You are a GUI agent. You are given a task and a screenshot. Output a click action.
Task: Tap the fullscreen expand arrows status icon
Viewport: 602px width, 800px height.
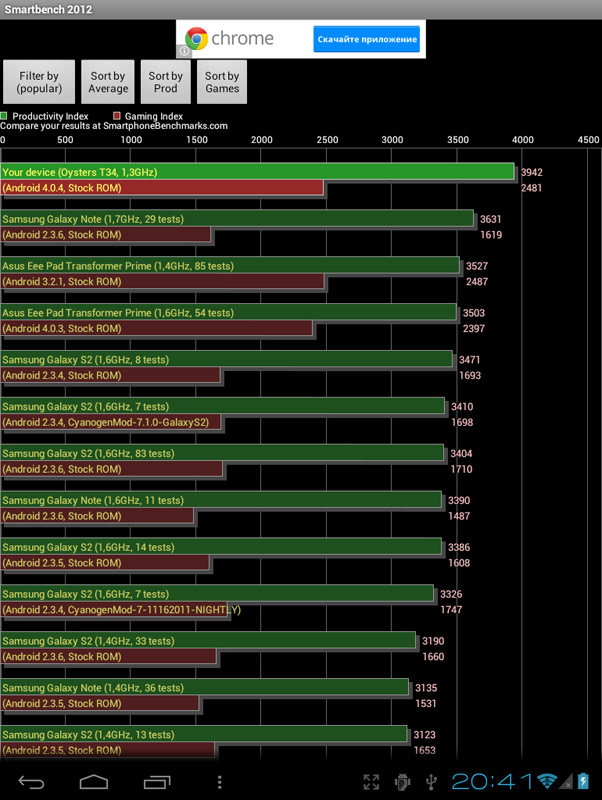click(371, 782)
